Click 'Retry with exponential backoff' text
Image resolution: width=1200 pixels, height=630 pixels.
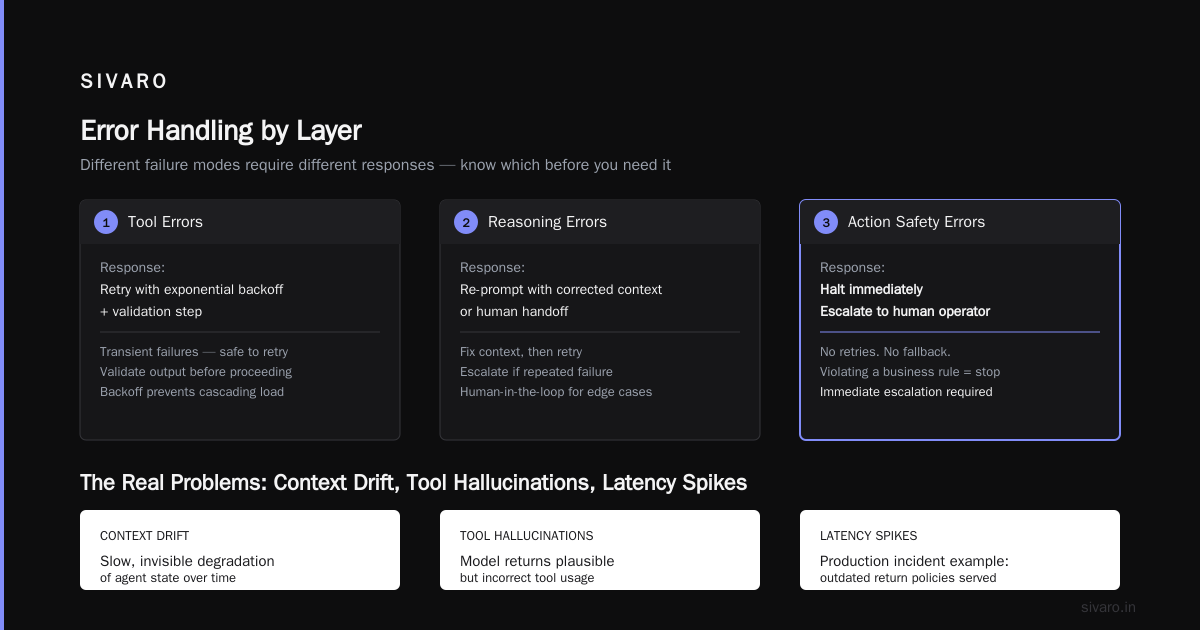click(192, 289)
